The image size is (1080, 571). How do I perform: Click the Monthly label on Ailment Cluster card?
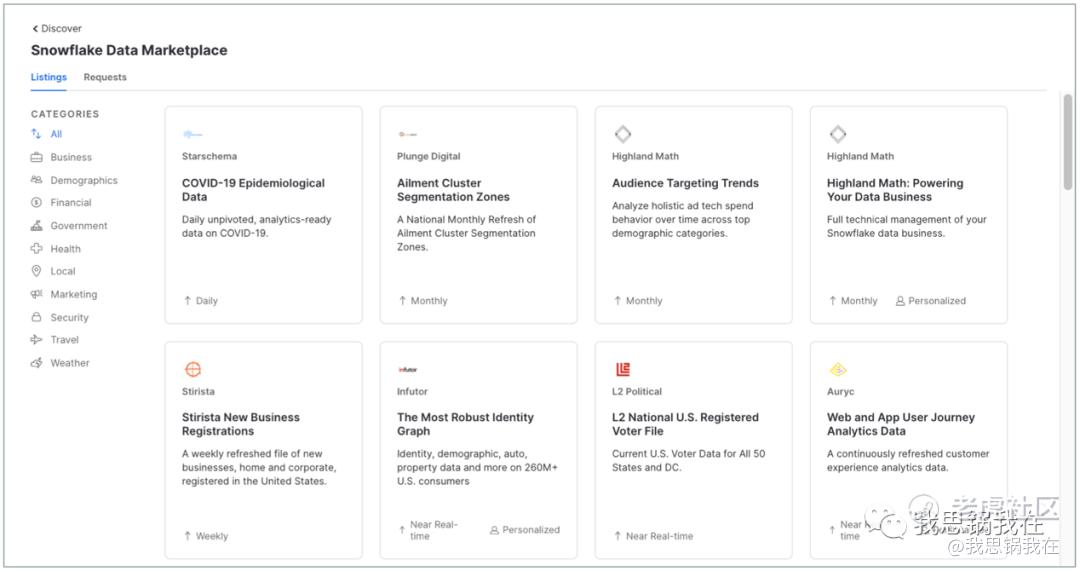tap(429, 301)
